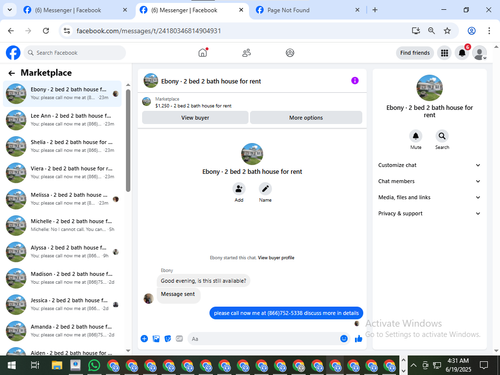The width and height of the screenshot is (500, 375).
Task: Open browser zoom magnifier icon
Action: [x=431, y=31]
